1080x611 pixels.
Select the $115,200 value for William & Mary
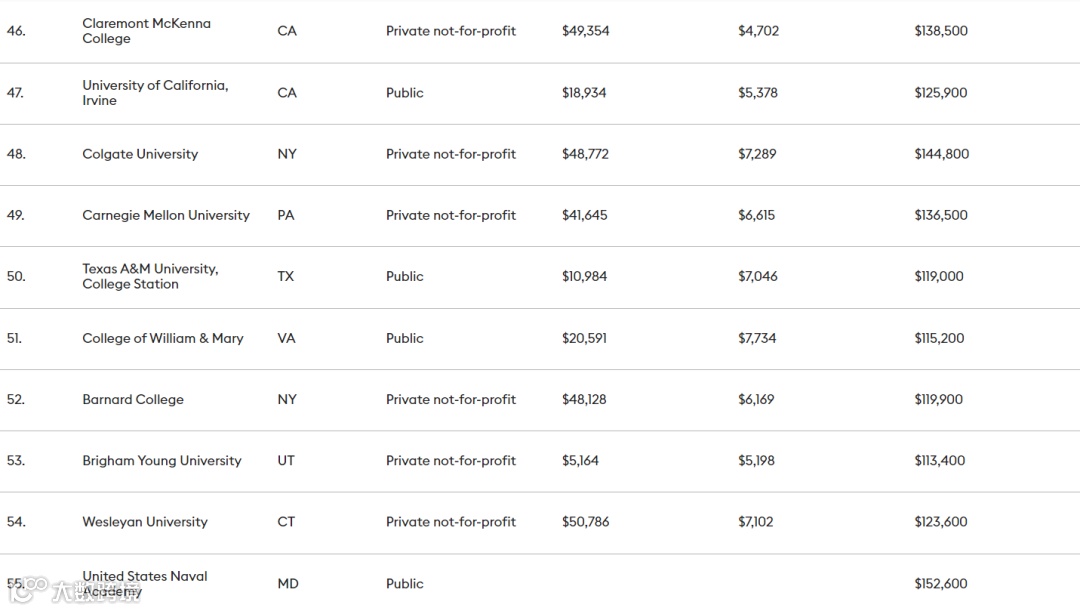click(x=939, y=338)
